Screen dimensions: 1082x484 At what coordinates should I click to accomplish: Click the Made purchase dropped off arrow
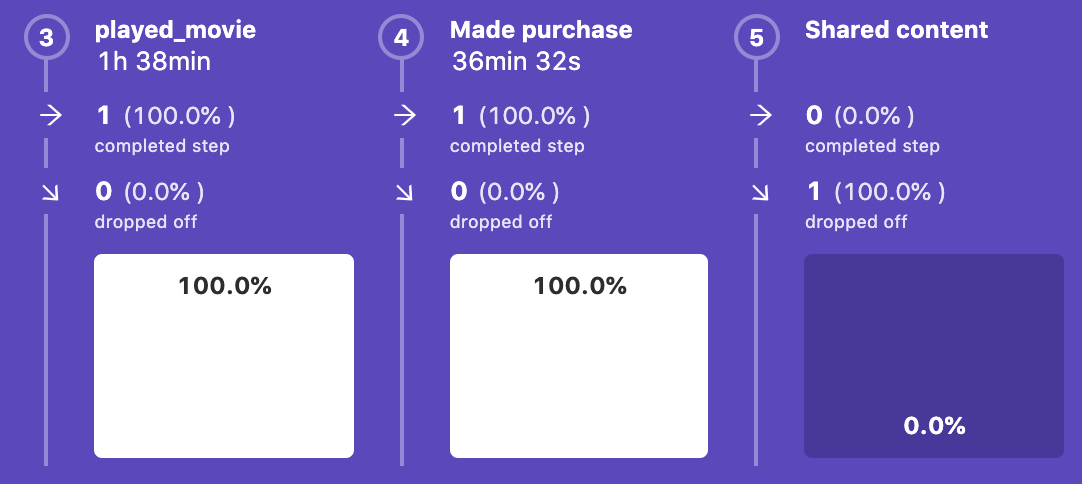coord(403,191)
